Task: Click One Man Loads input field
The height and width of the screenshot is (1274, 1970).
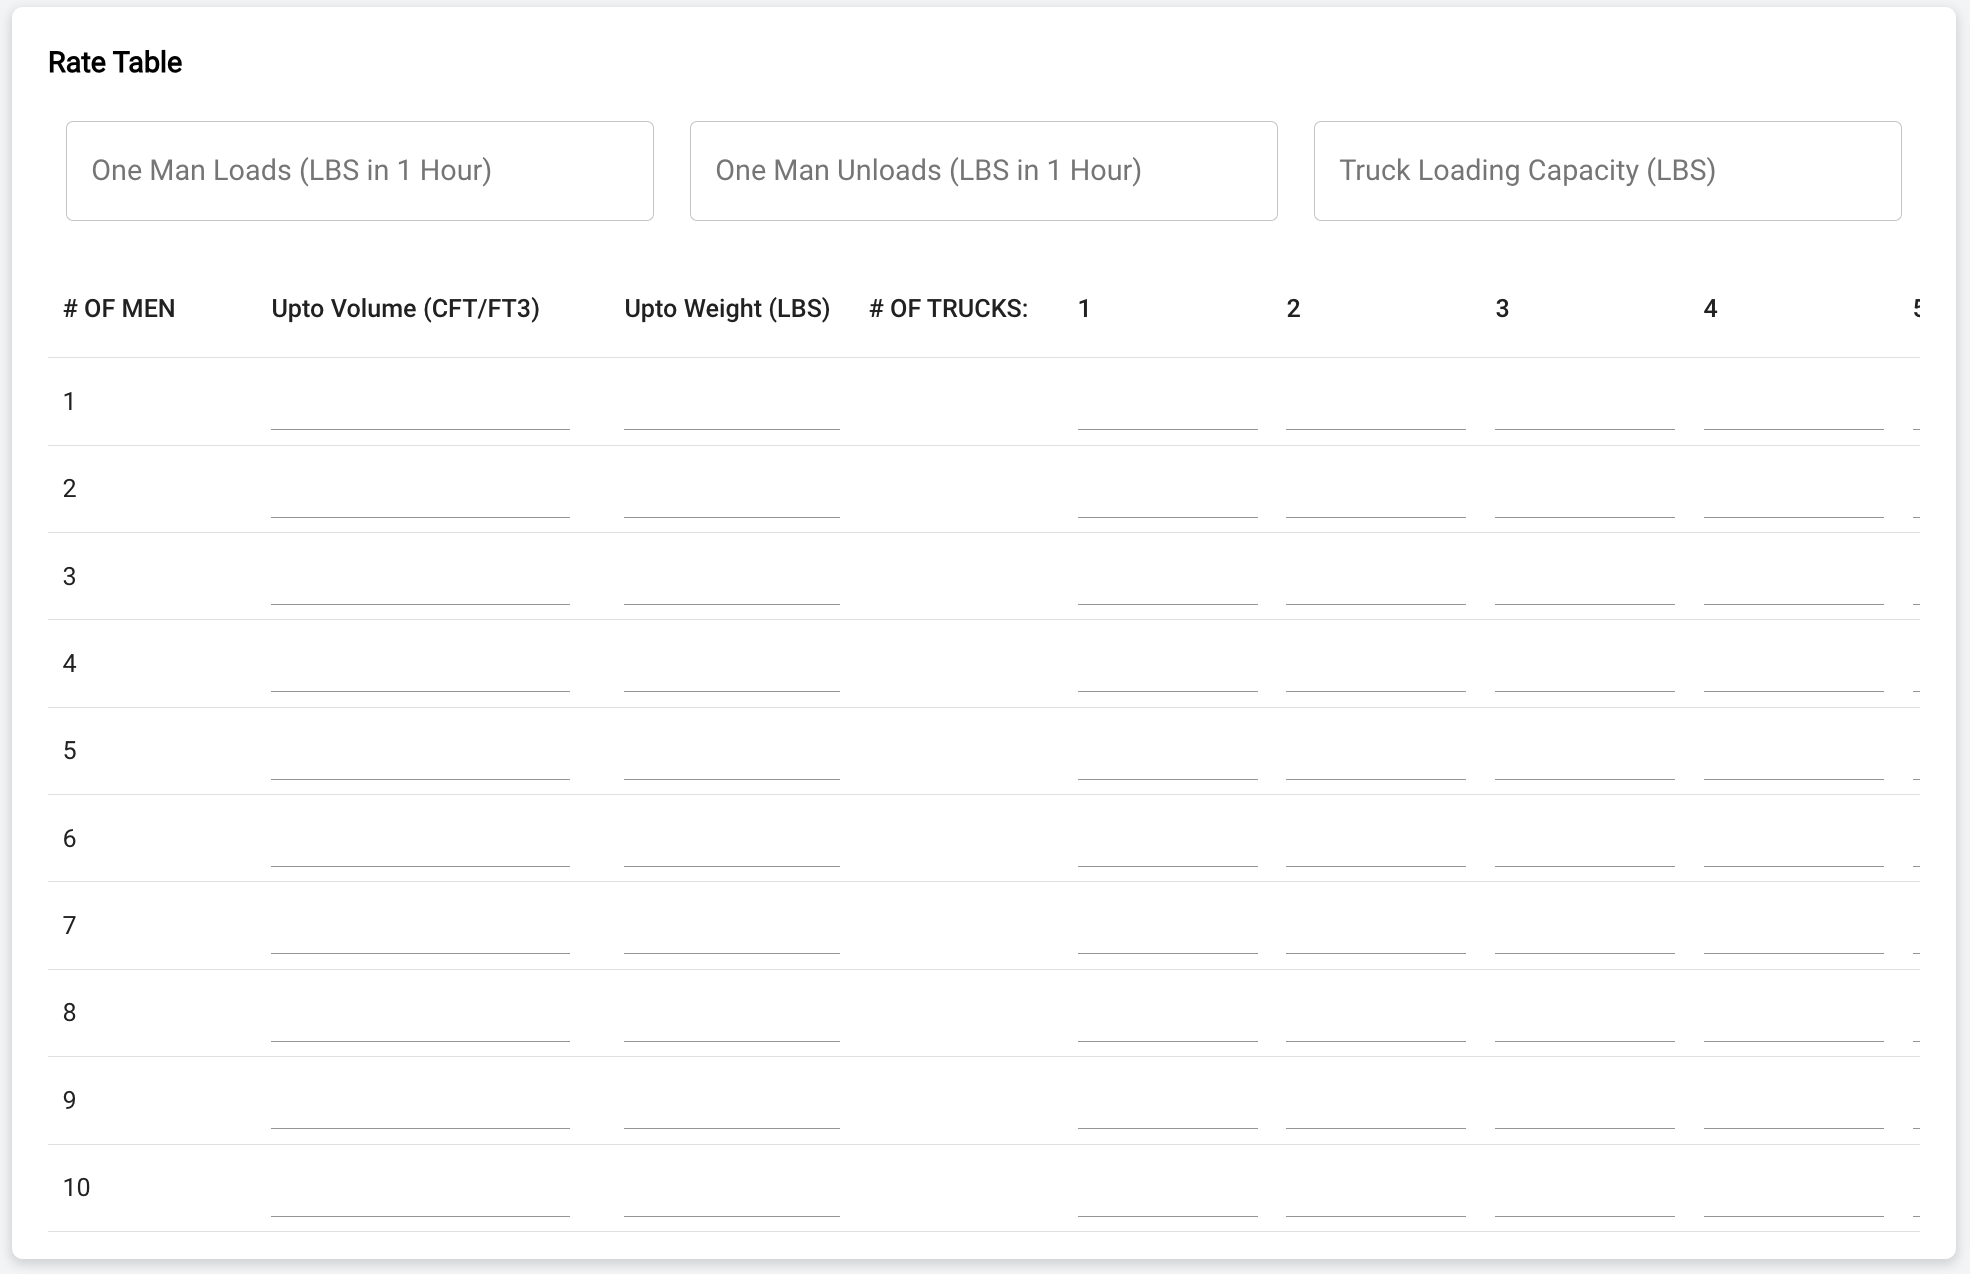Action: coord(359,171)
